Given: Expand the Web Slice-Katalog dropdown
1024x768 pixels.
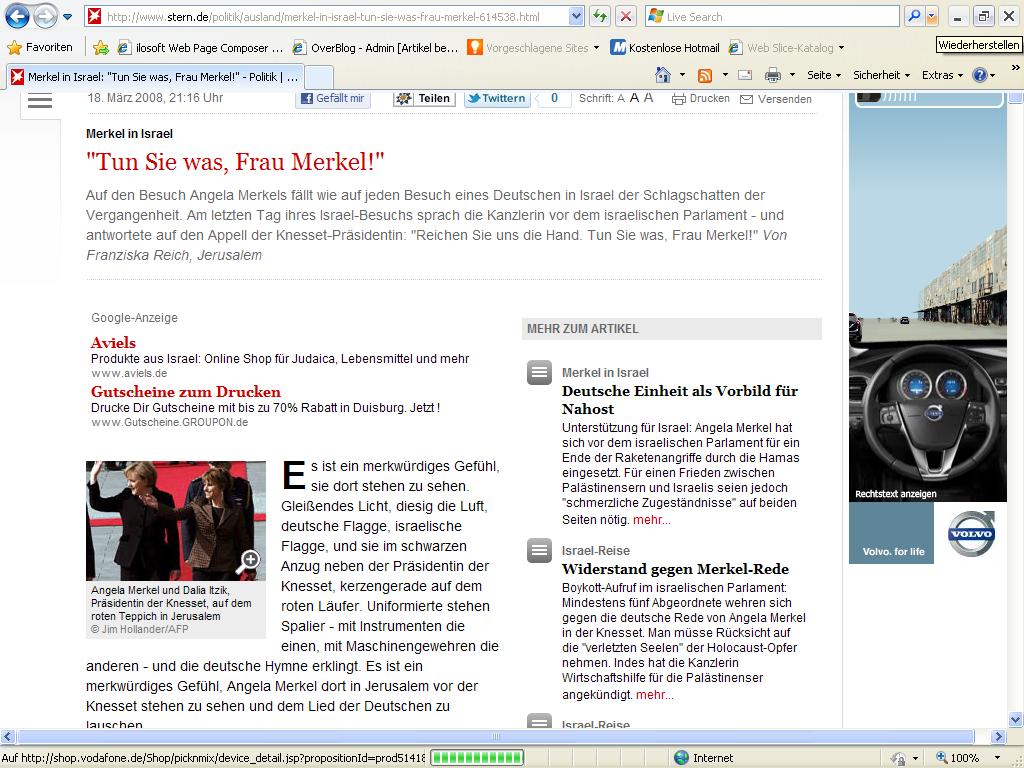Looking at the screenshot, I should click(x=841, y=48).
